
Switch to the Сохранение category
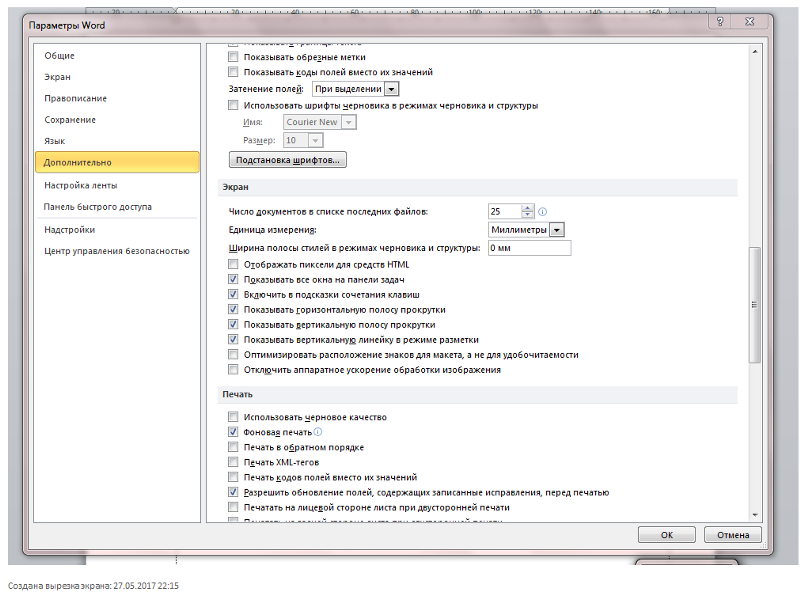click(117, 120)
